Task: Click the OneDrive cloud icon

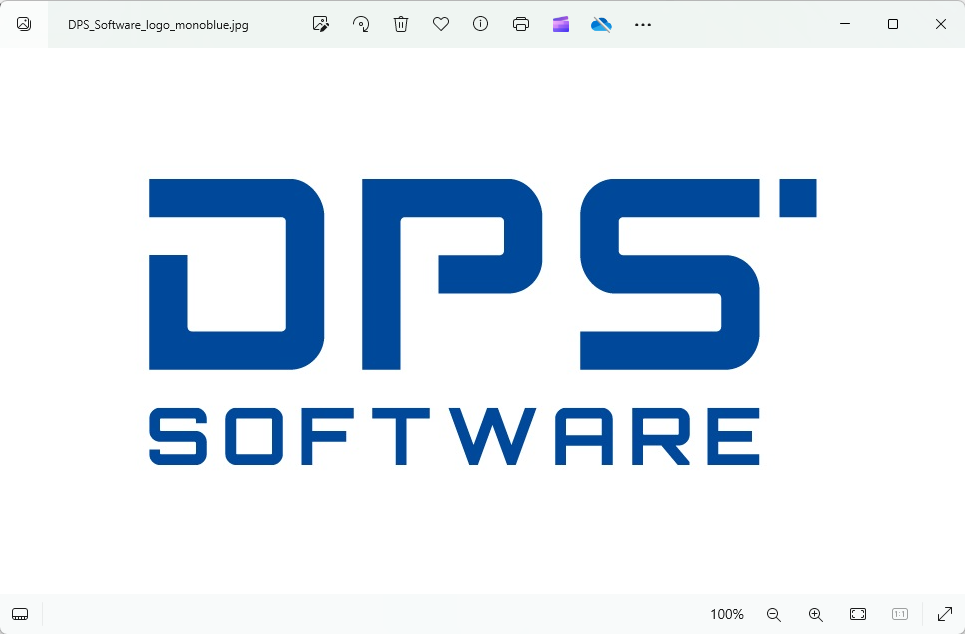Action: coord(601,24)
